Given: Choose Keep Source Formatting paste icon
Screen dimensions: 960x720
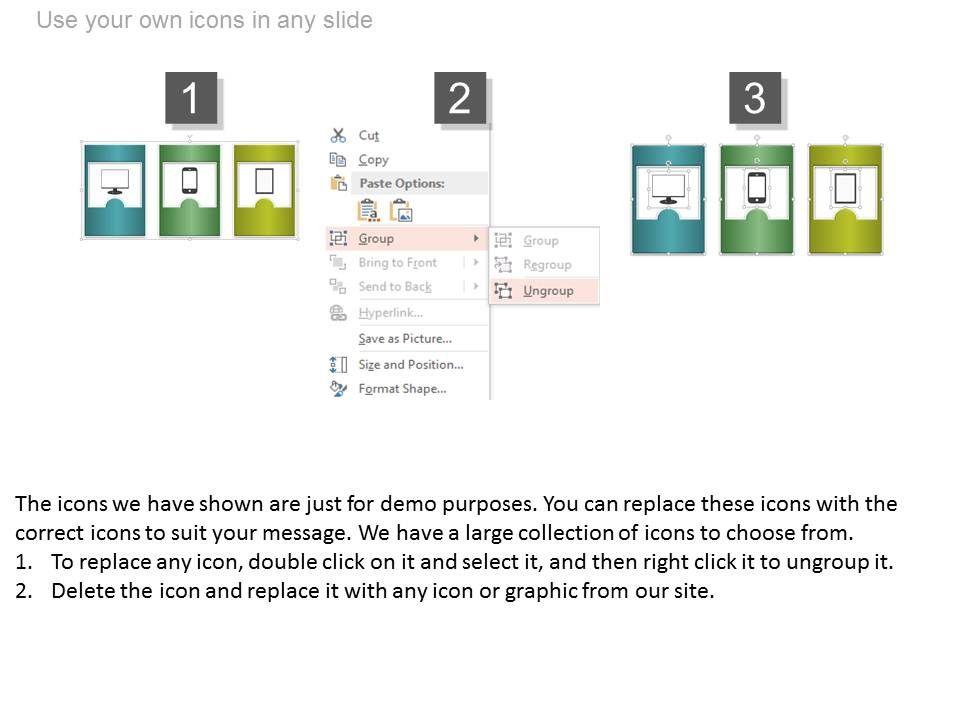Looking at the screenshot, I should (x=368, y=211).
